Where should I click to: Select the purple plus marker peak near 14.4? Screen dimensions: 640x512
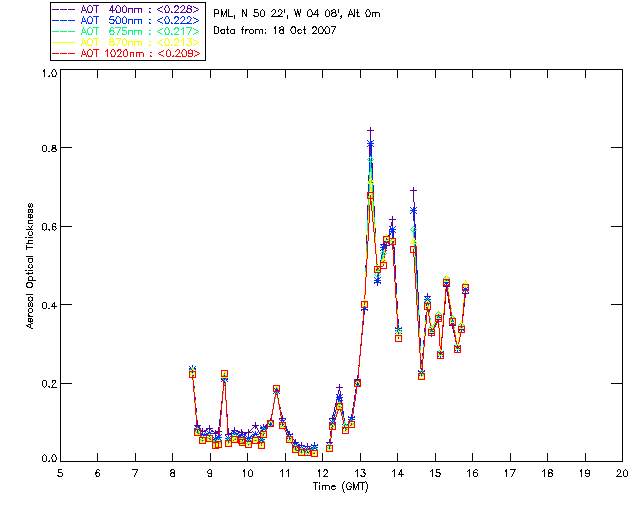[413, 190]
